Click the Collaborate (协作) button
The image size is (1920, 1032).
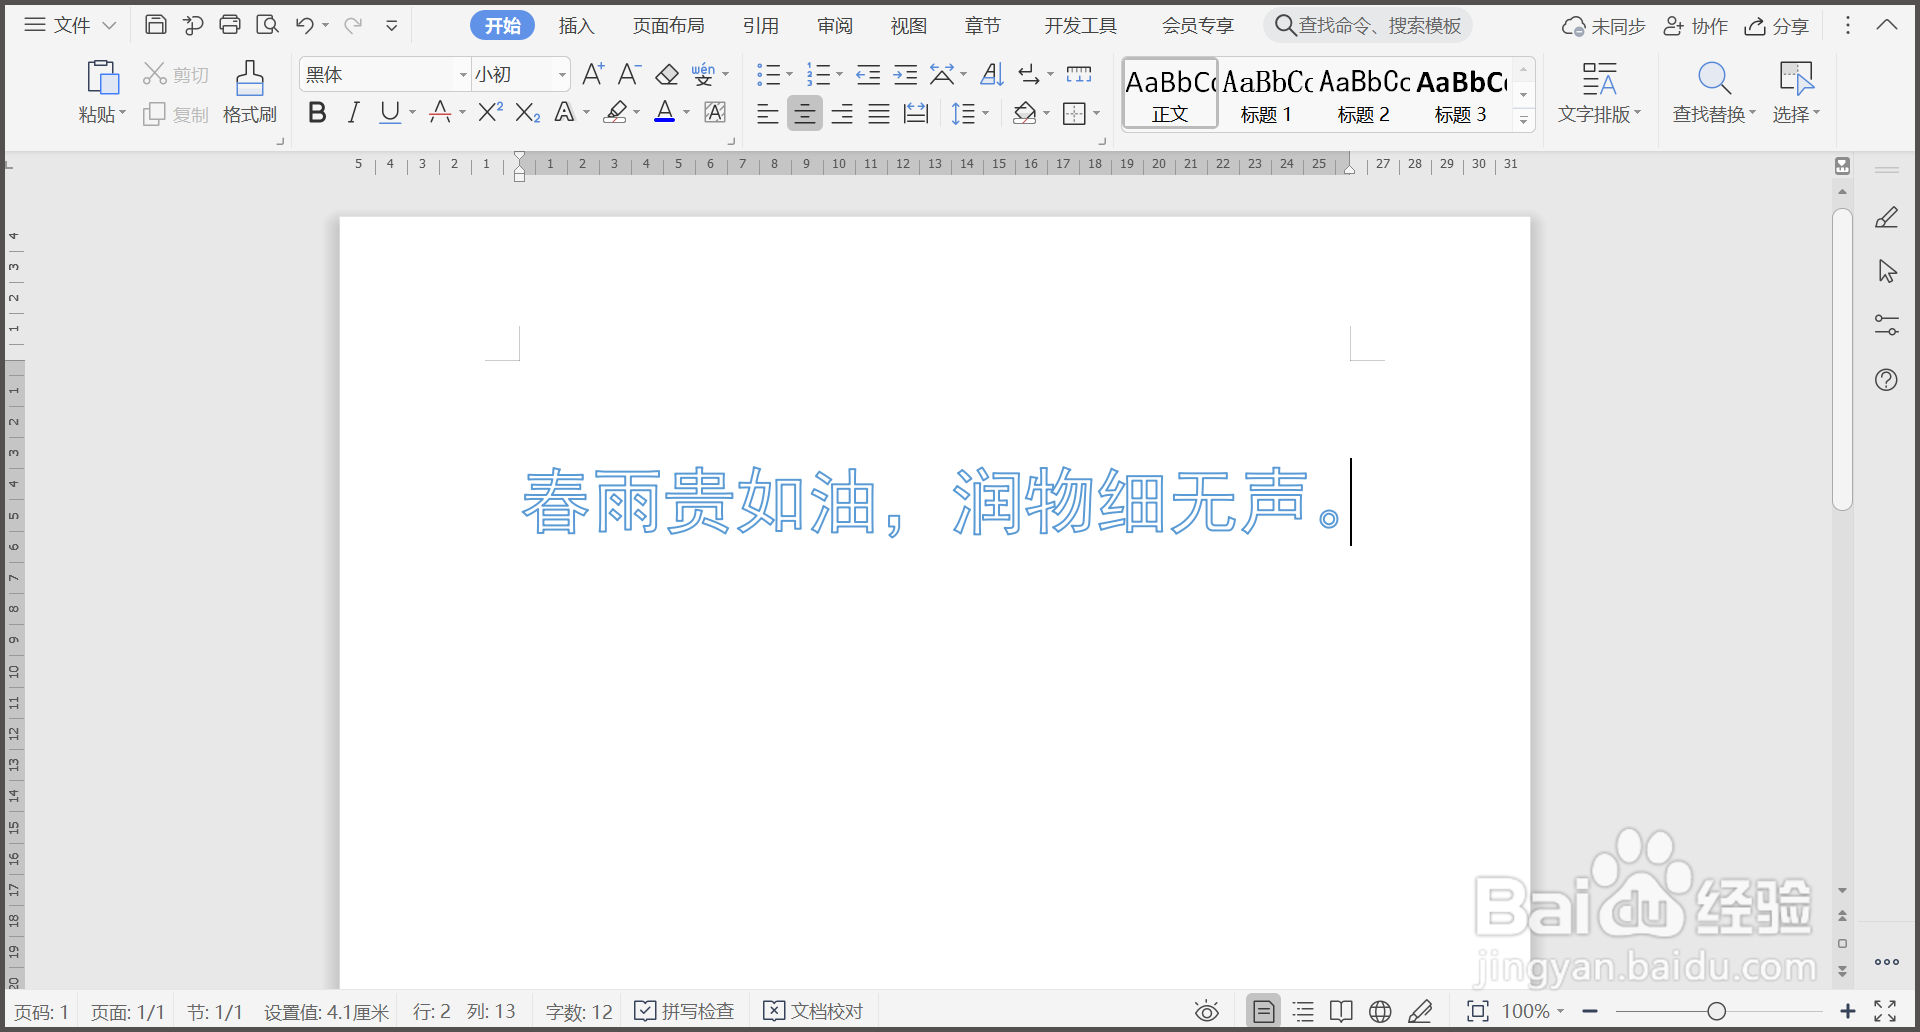click(x=1696, y=26)
